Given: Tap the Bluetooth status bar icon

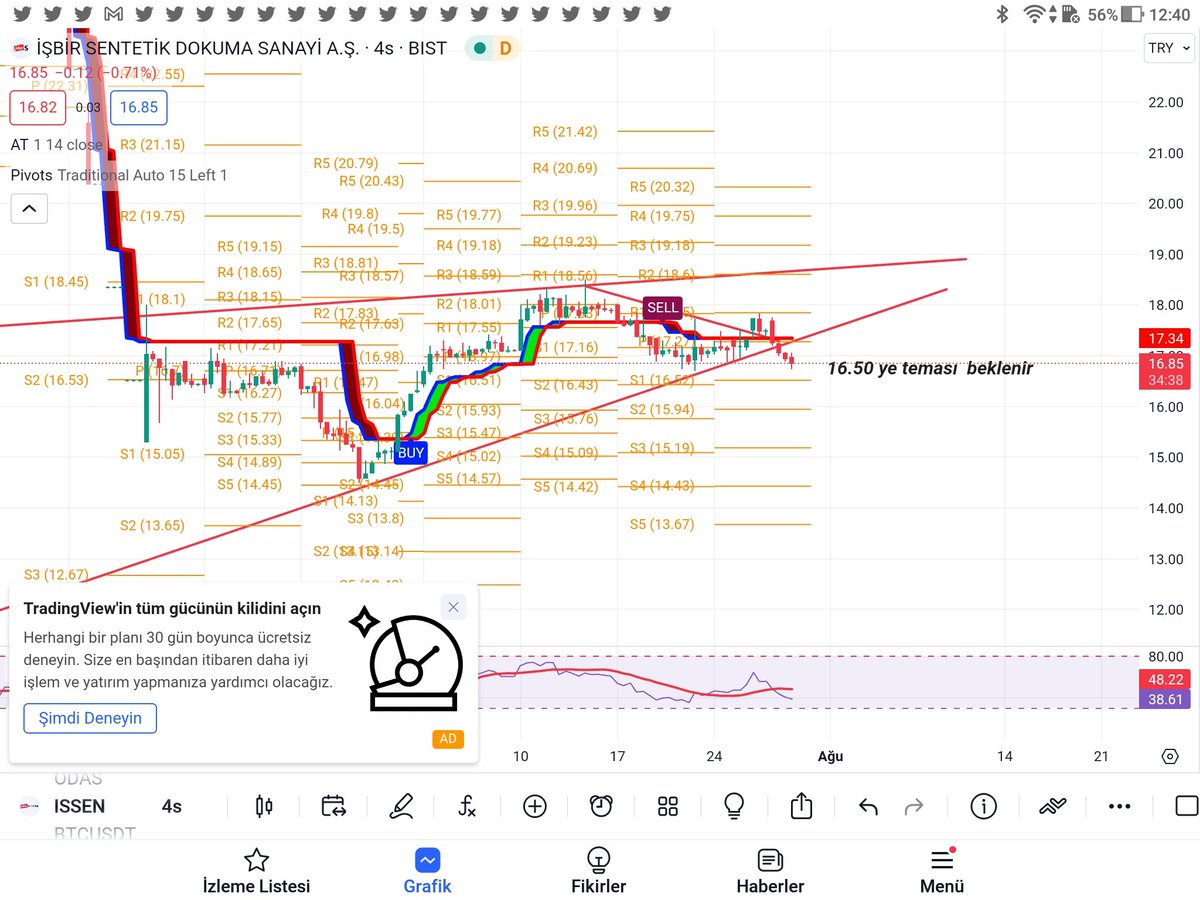Looking at the screenshot, I should (1002, 15).
